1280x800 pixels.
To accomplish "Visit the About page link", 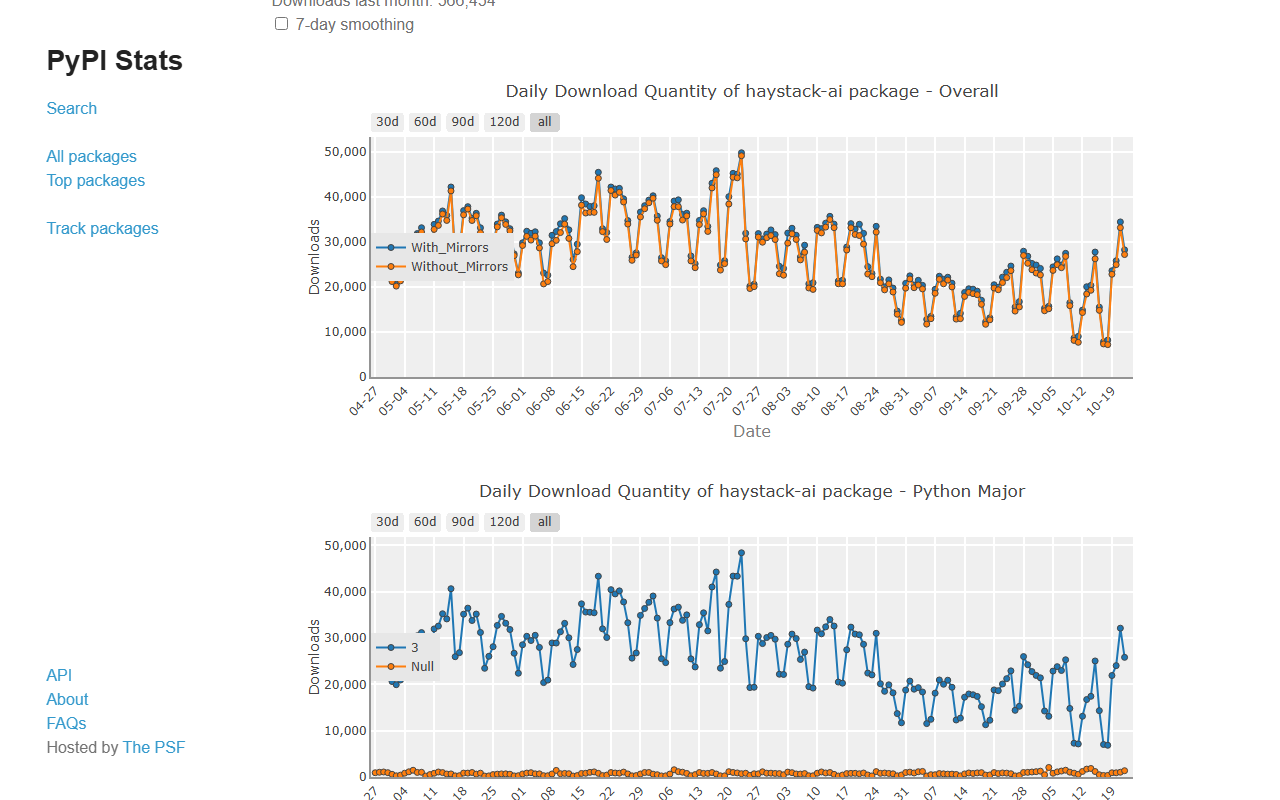I will point(67,699).
